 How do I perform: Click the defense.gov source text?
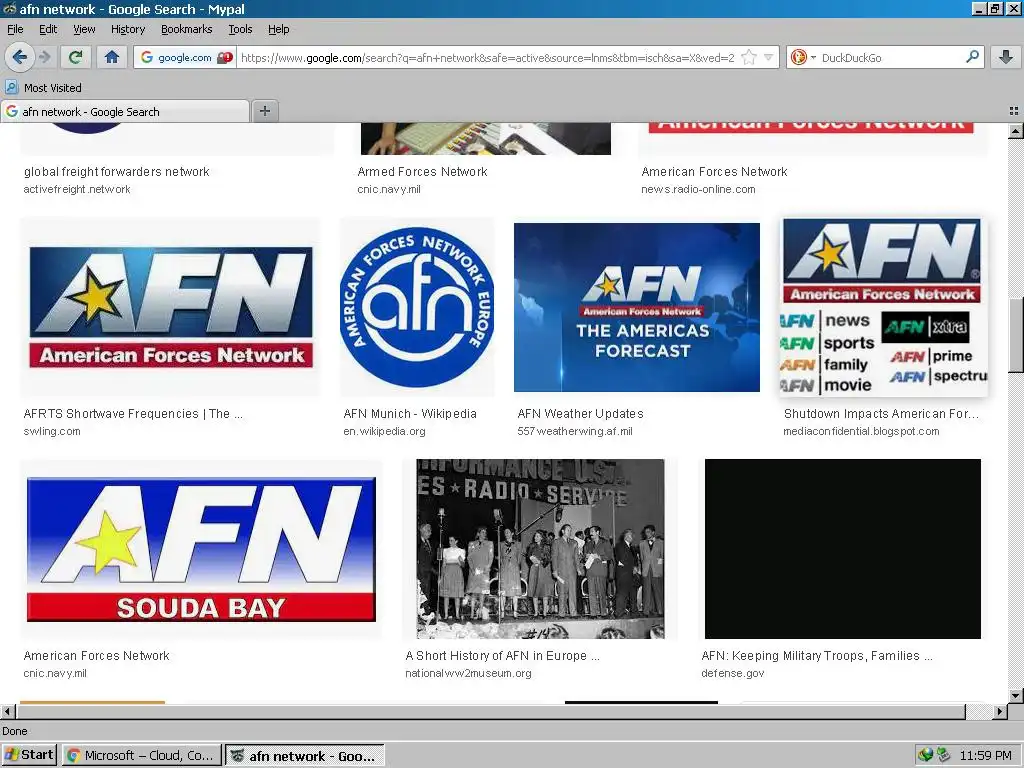coord(733,673)
